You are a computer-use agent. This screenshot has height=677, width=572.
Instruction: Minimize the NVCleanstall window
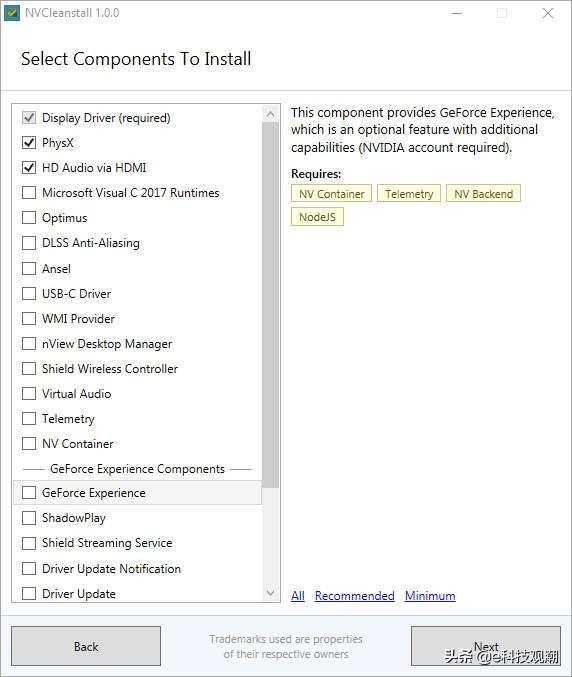click(457, 13)
